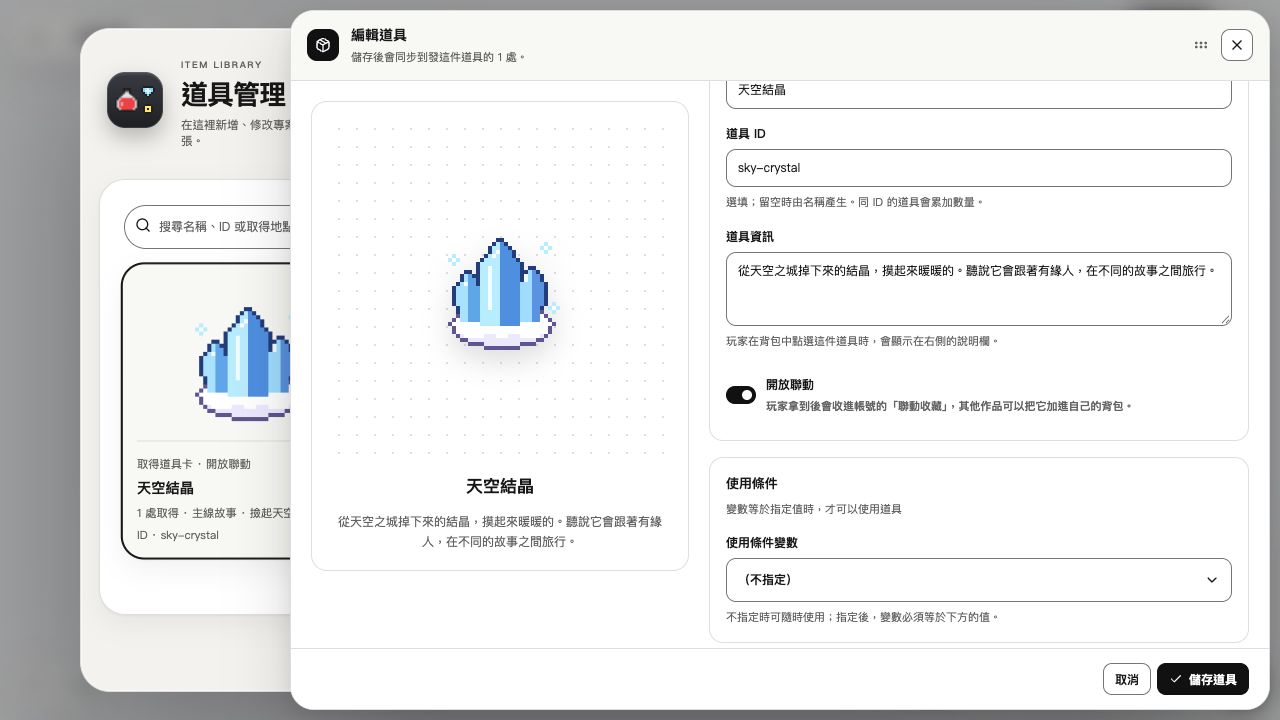Open the grid dots menu in dialog header
1280x720 pixels.
point(1201,45)
